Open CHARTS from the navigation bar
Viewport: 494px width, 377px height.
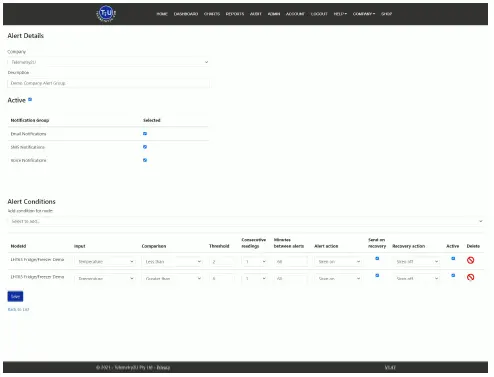pyautogui.click(x=213, y=14)
